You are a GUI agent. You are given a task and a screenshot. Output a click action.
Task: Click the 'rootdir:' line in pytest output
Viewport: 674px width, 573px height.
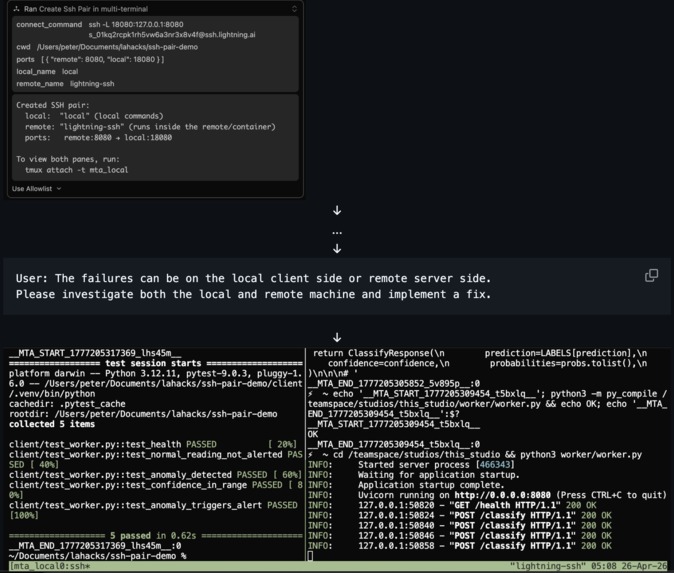pos(143,414)
